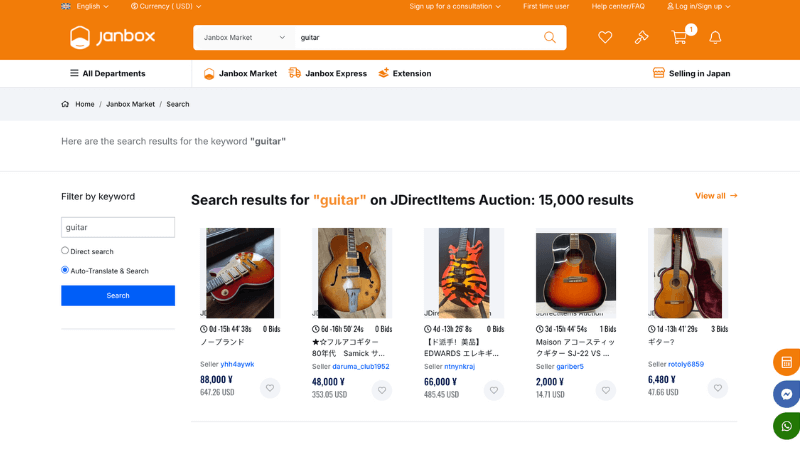The height and width of the screenshot is (450, 800).
Task: Go to the Janbox Express tab
Action: [x=328, y=73]
